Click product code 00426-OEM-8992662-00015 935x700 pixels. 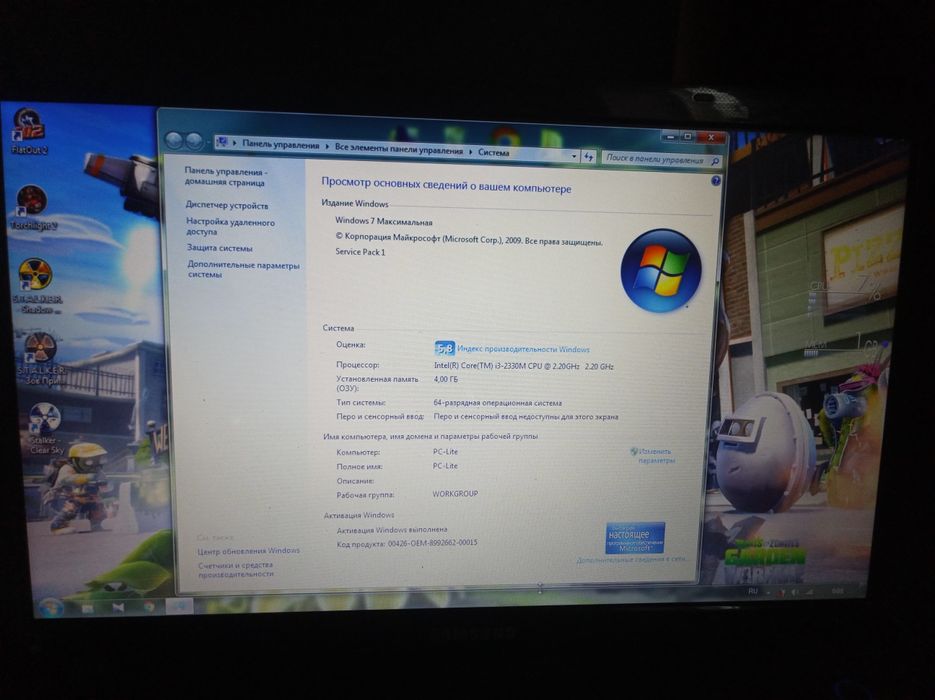coord(432,543)
